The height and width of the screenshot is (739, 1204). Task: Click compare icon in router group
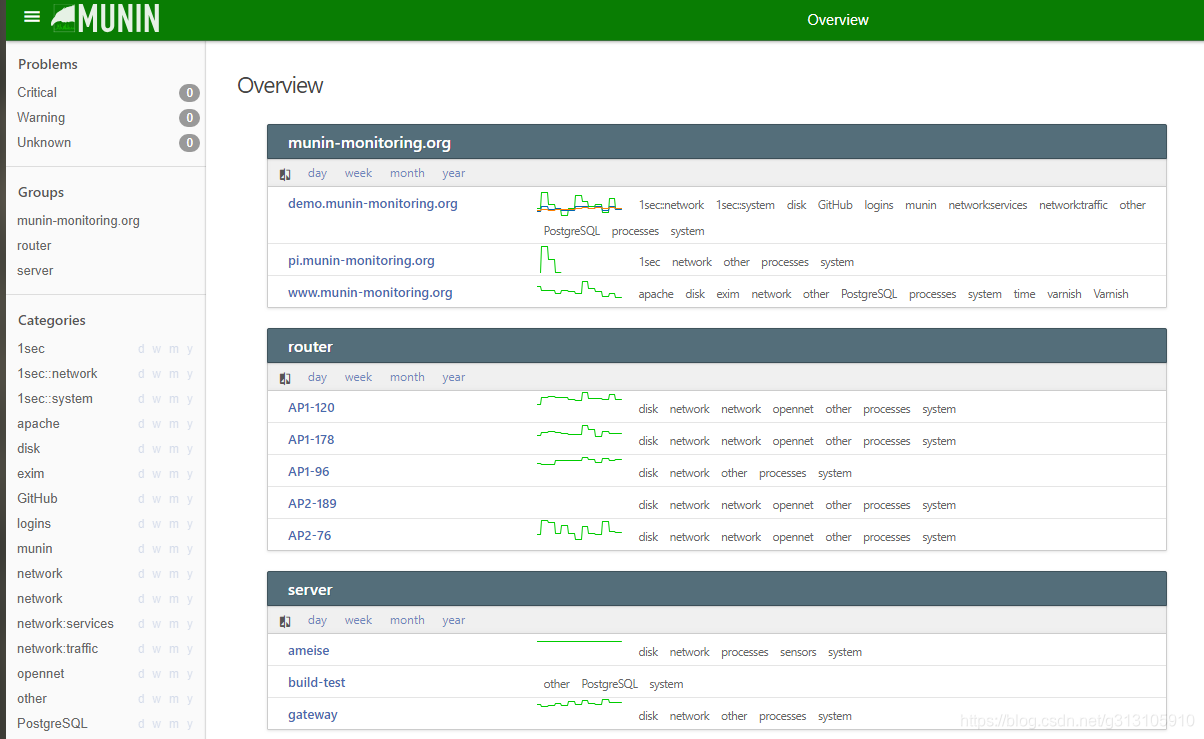(x=285, y=378)
